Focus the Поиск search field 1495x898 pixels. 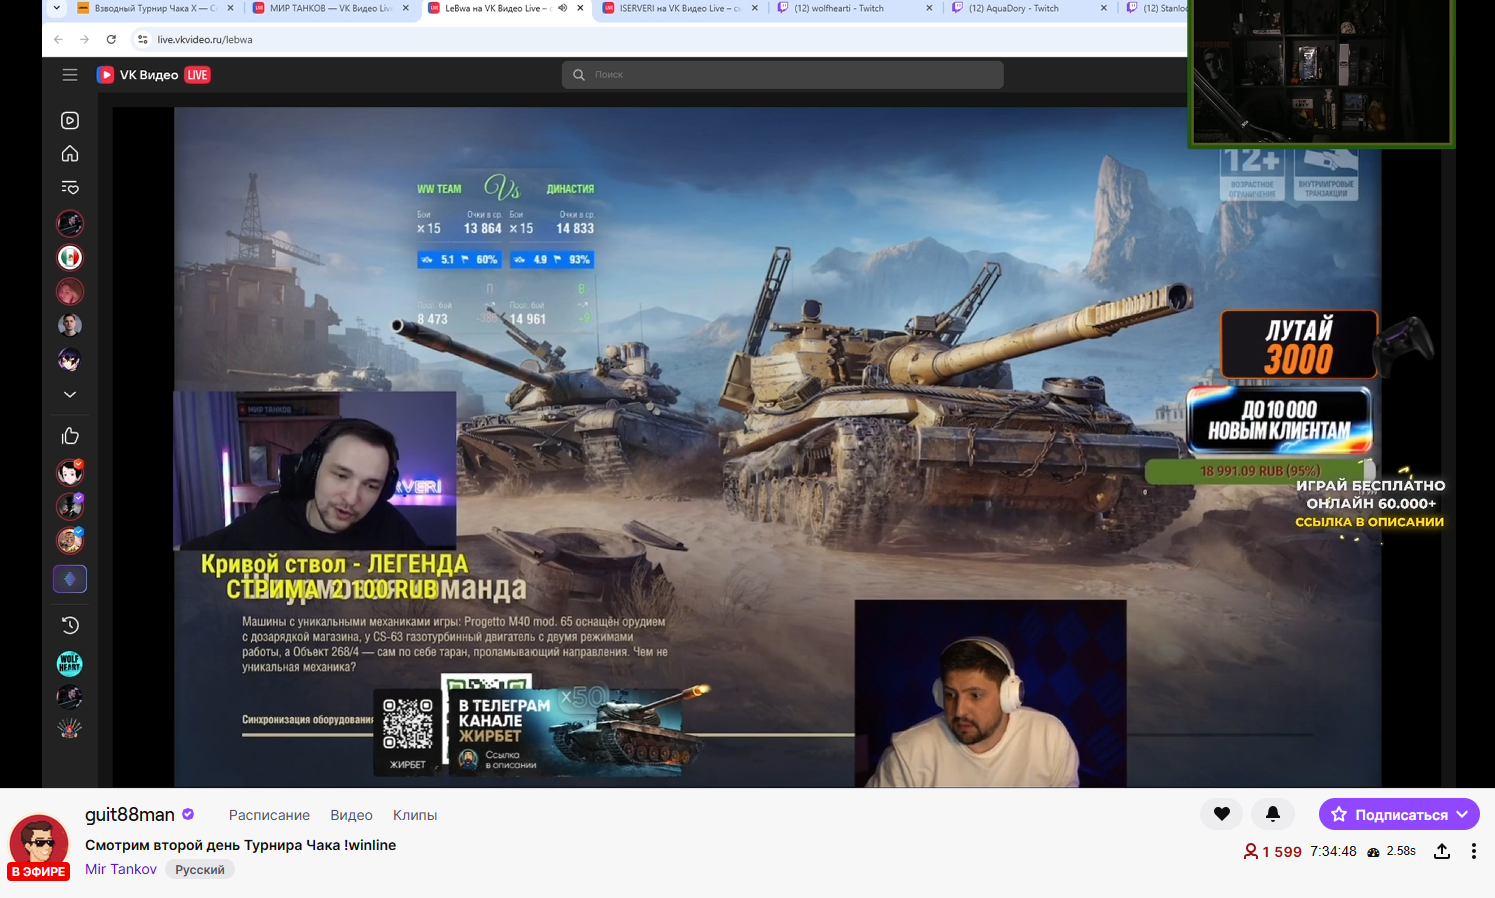pos(782,75)
